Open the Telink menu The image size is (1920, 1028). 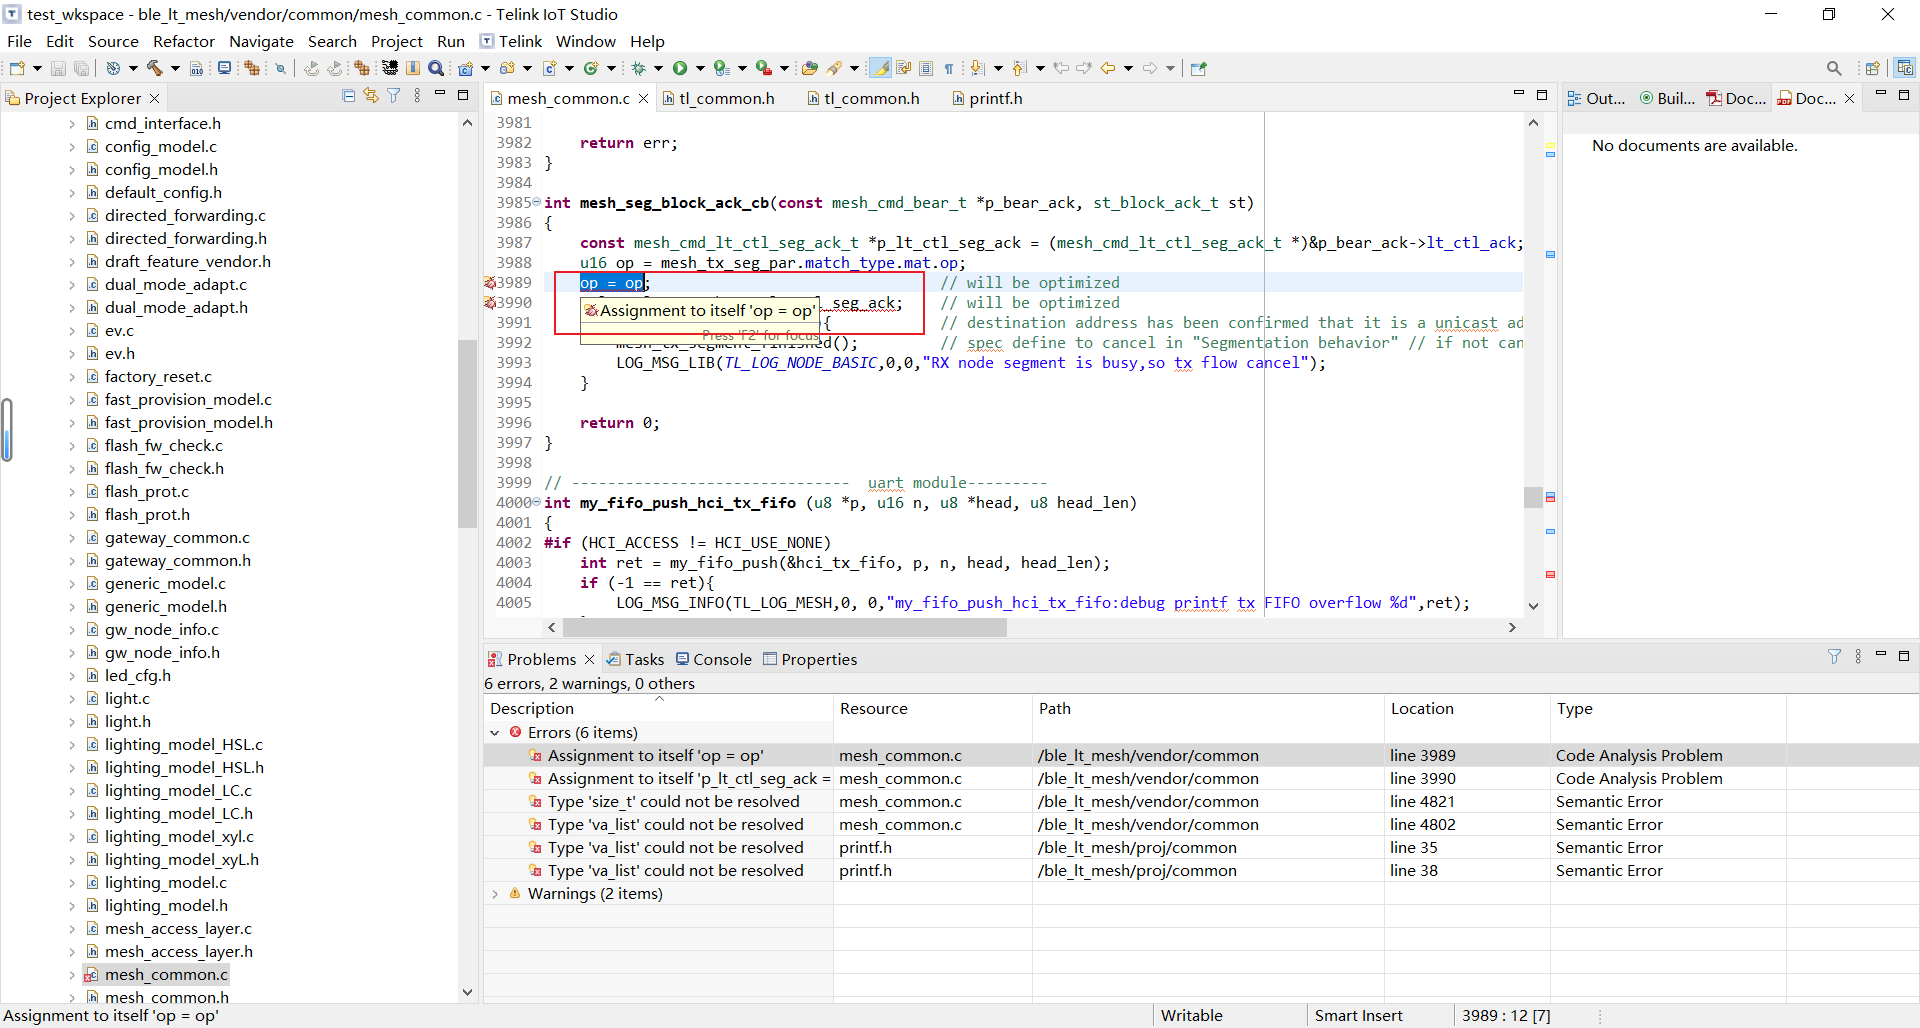(511, 41)
